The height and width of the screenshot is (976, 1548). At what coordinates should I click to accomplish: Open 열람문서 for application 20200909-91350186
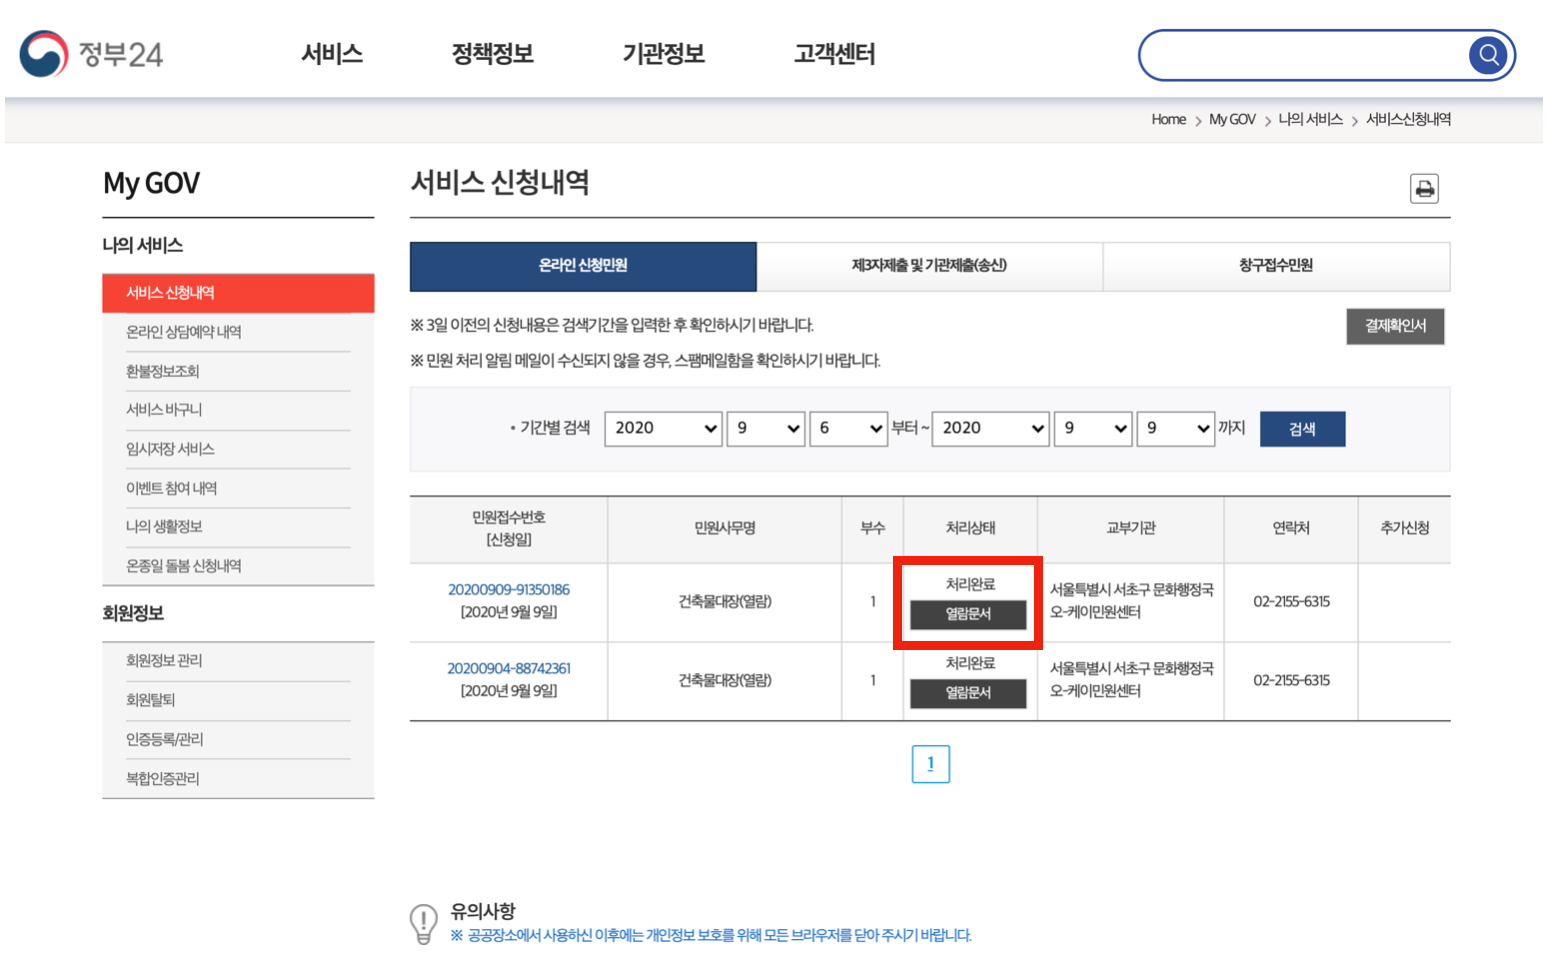968,615
